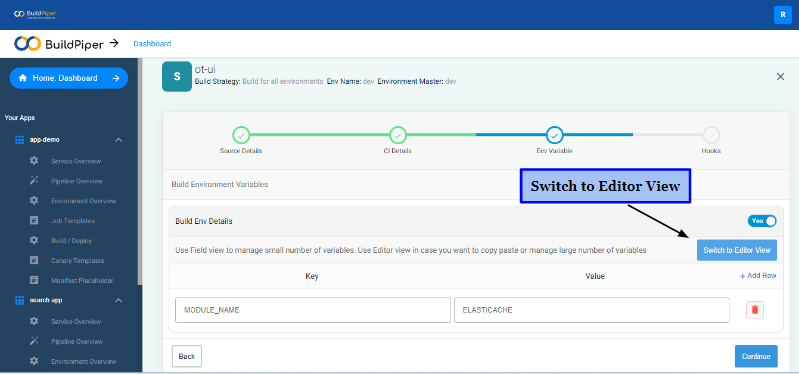799x374 pixels.
Task: Click the Manifest Placeholder icon
Action: click(x=34, y=280)
